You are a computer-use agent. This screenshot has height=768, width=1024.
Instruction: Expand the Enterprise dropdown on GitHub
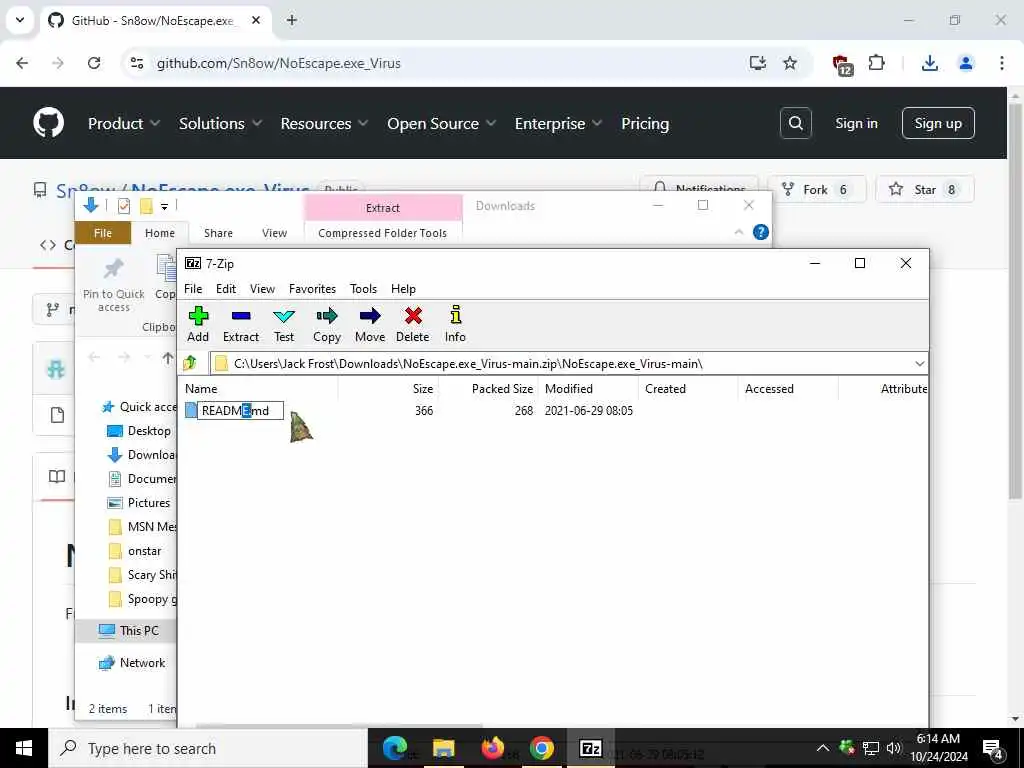click(x=558, y=123)
